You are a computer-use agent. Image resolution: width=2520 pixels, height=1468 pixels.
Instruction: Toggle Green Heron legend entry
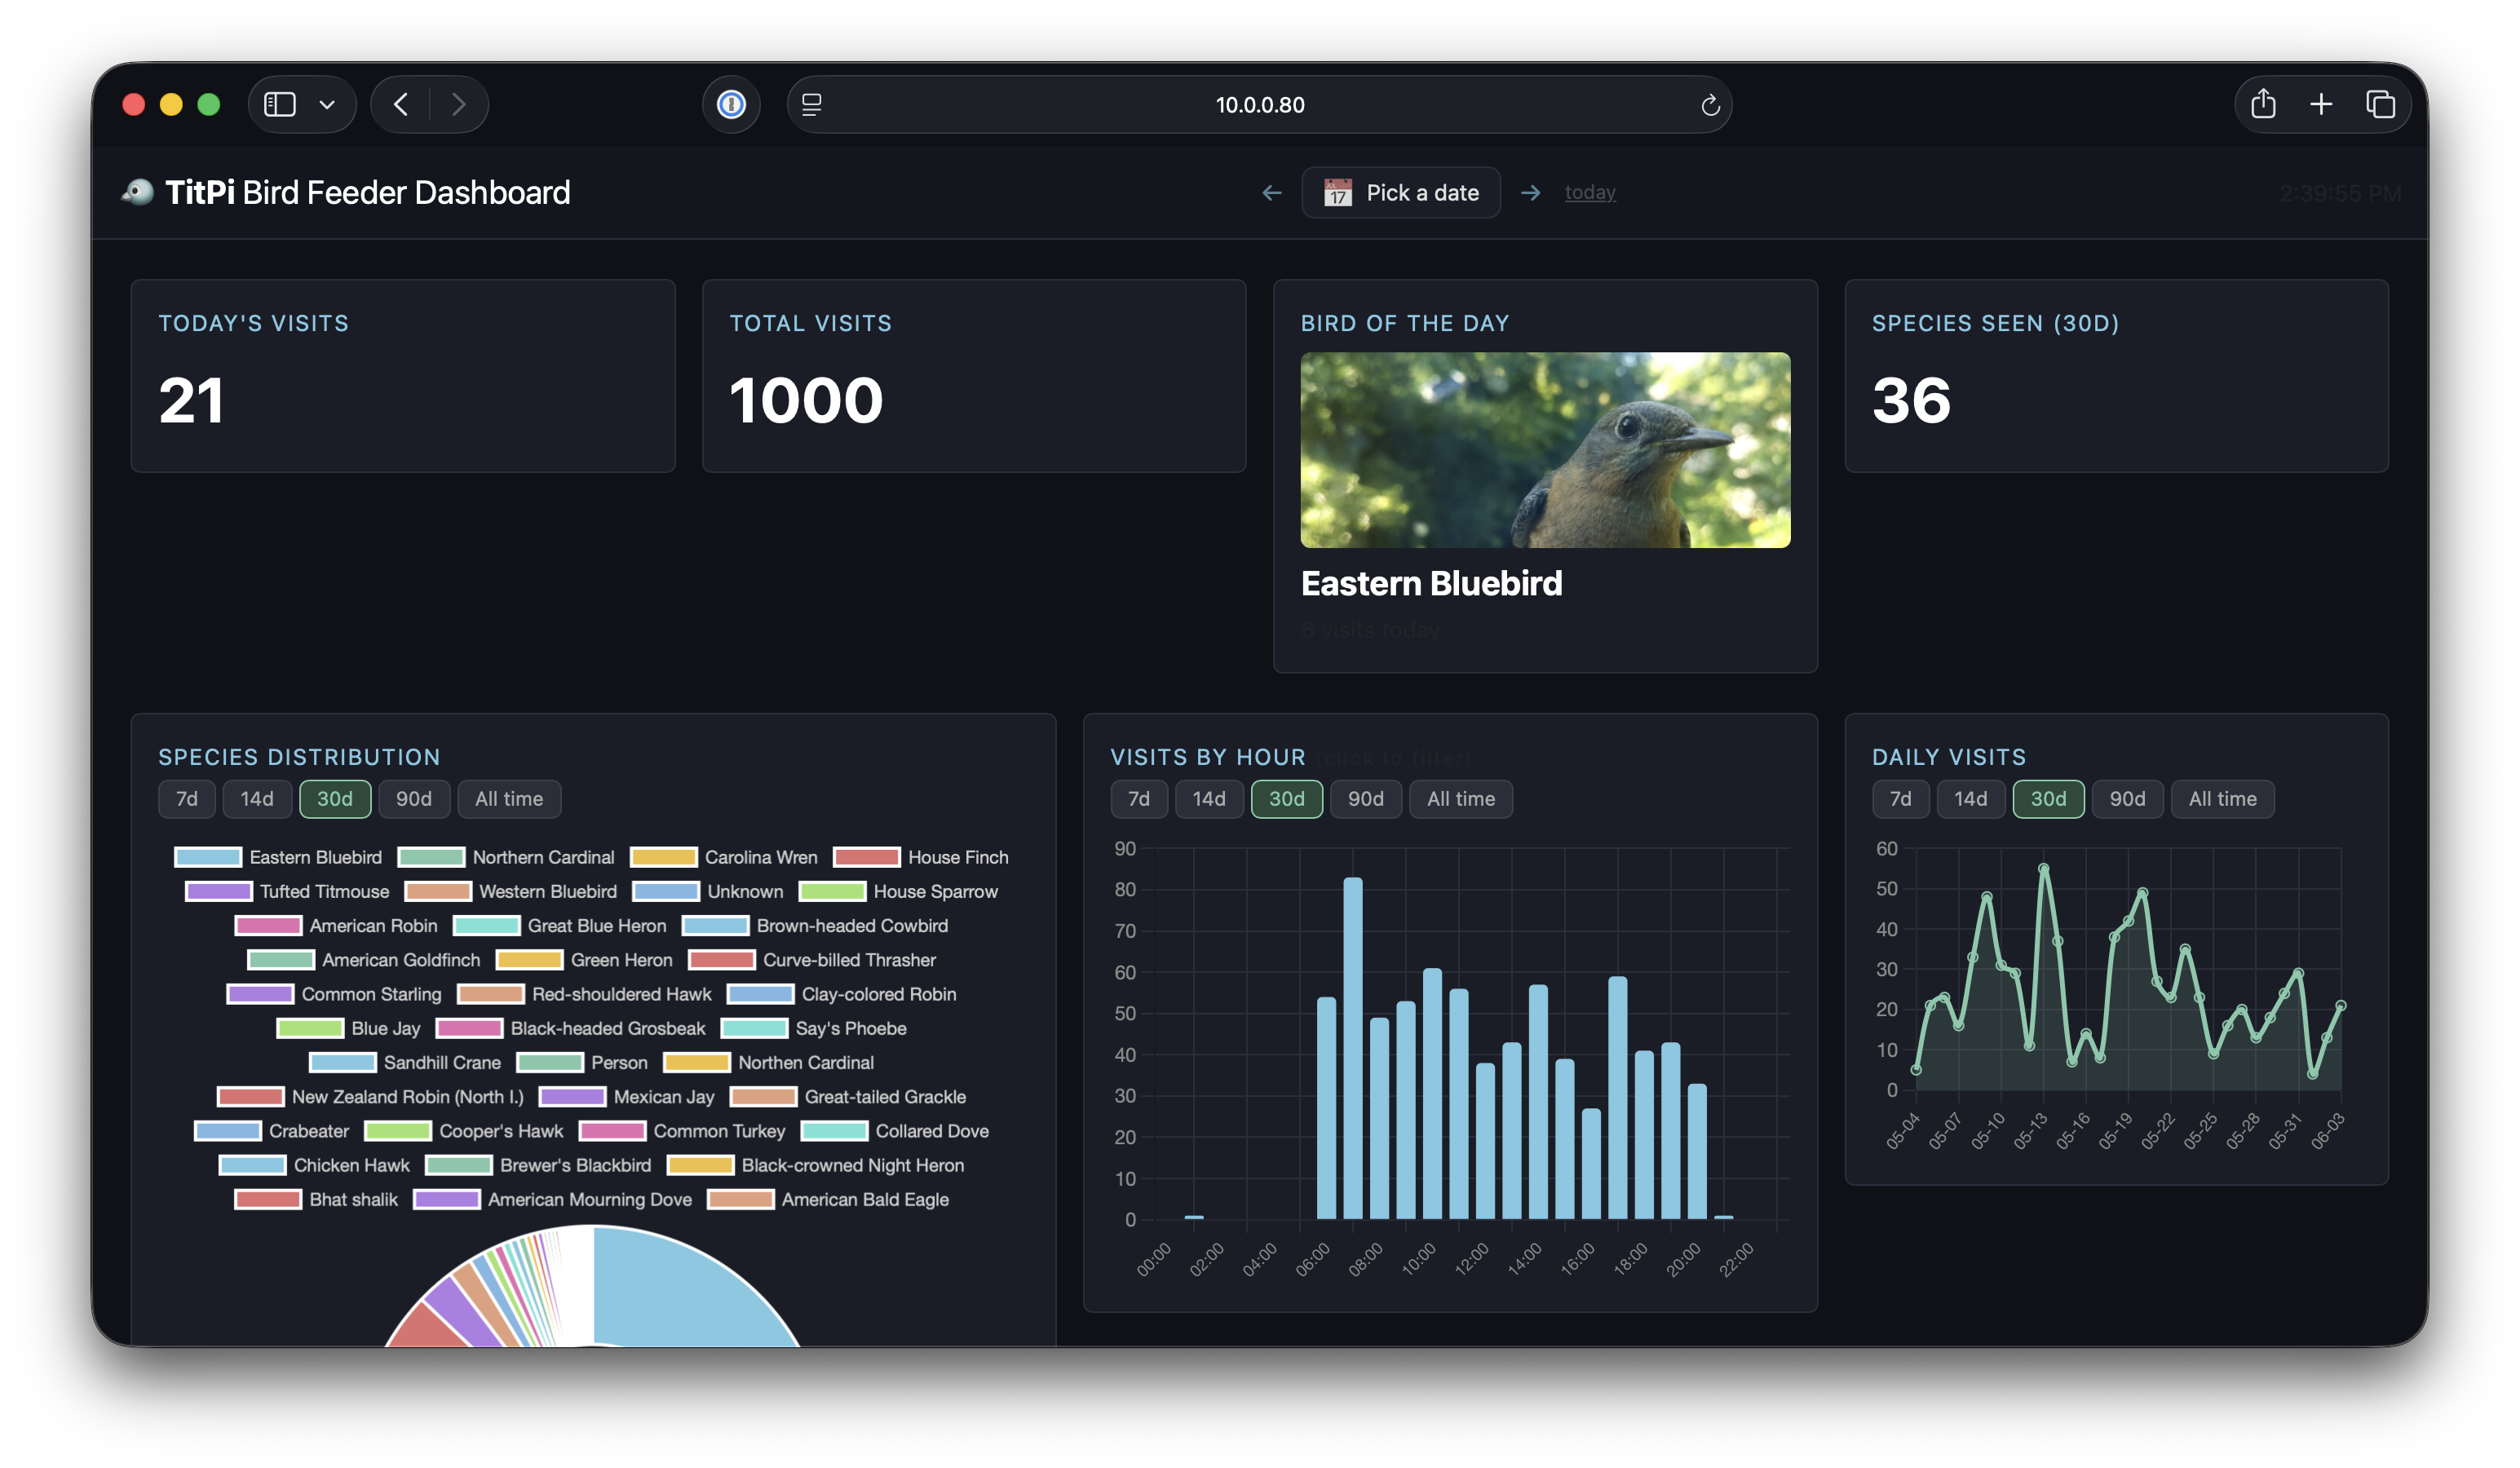(x=585, y=960)
